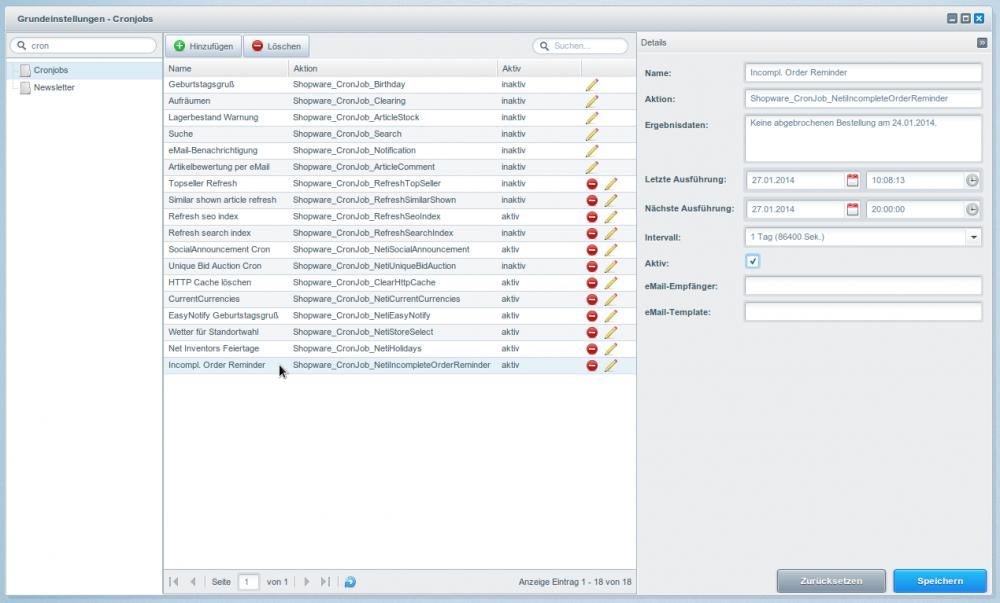Delete EasyNotify Geburtstagsgruß cronjob
The image size is (1000, 603).
click(x=592, y=316)
